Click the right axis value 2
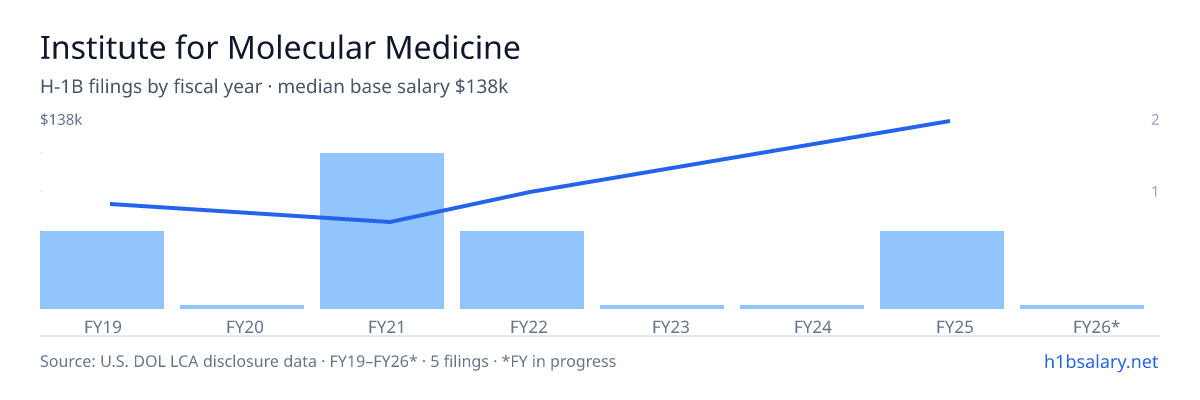The image size is (1200, 400). pos(1155,120)
